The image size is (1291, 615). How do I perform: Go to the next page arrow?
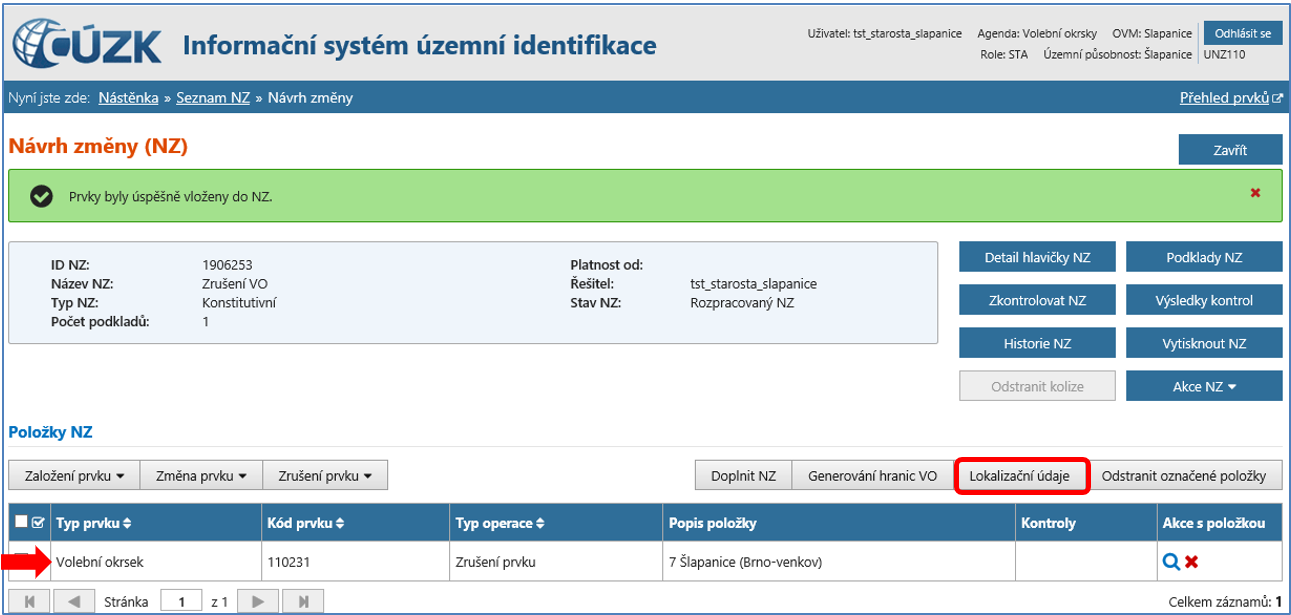click(x=258, y=602)
